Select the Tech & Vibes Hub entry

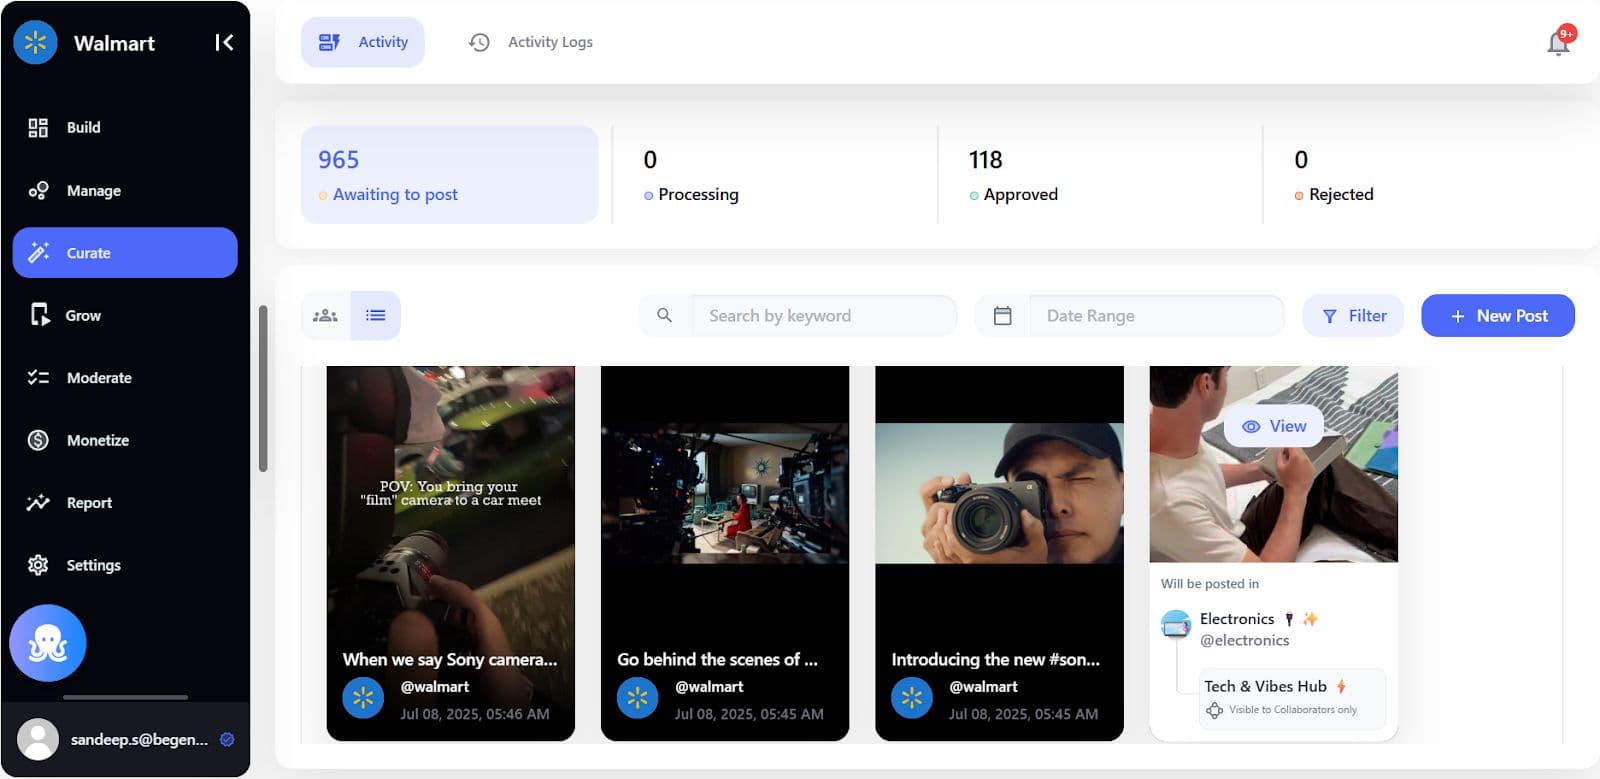pyautogui.click(x=1292, y=698)
